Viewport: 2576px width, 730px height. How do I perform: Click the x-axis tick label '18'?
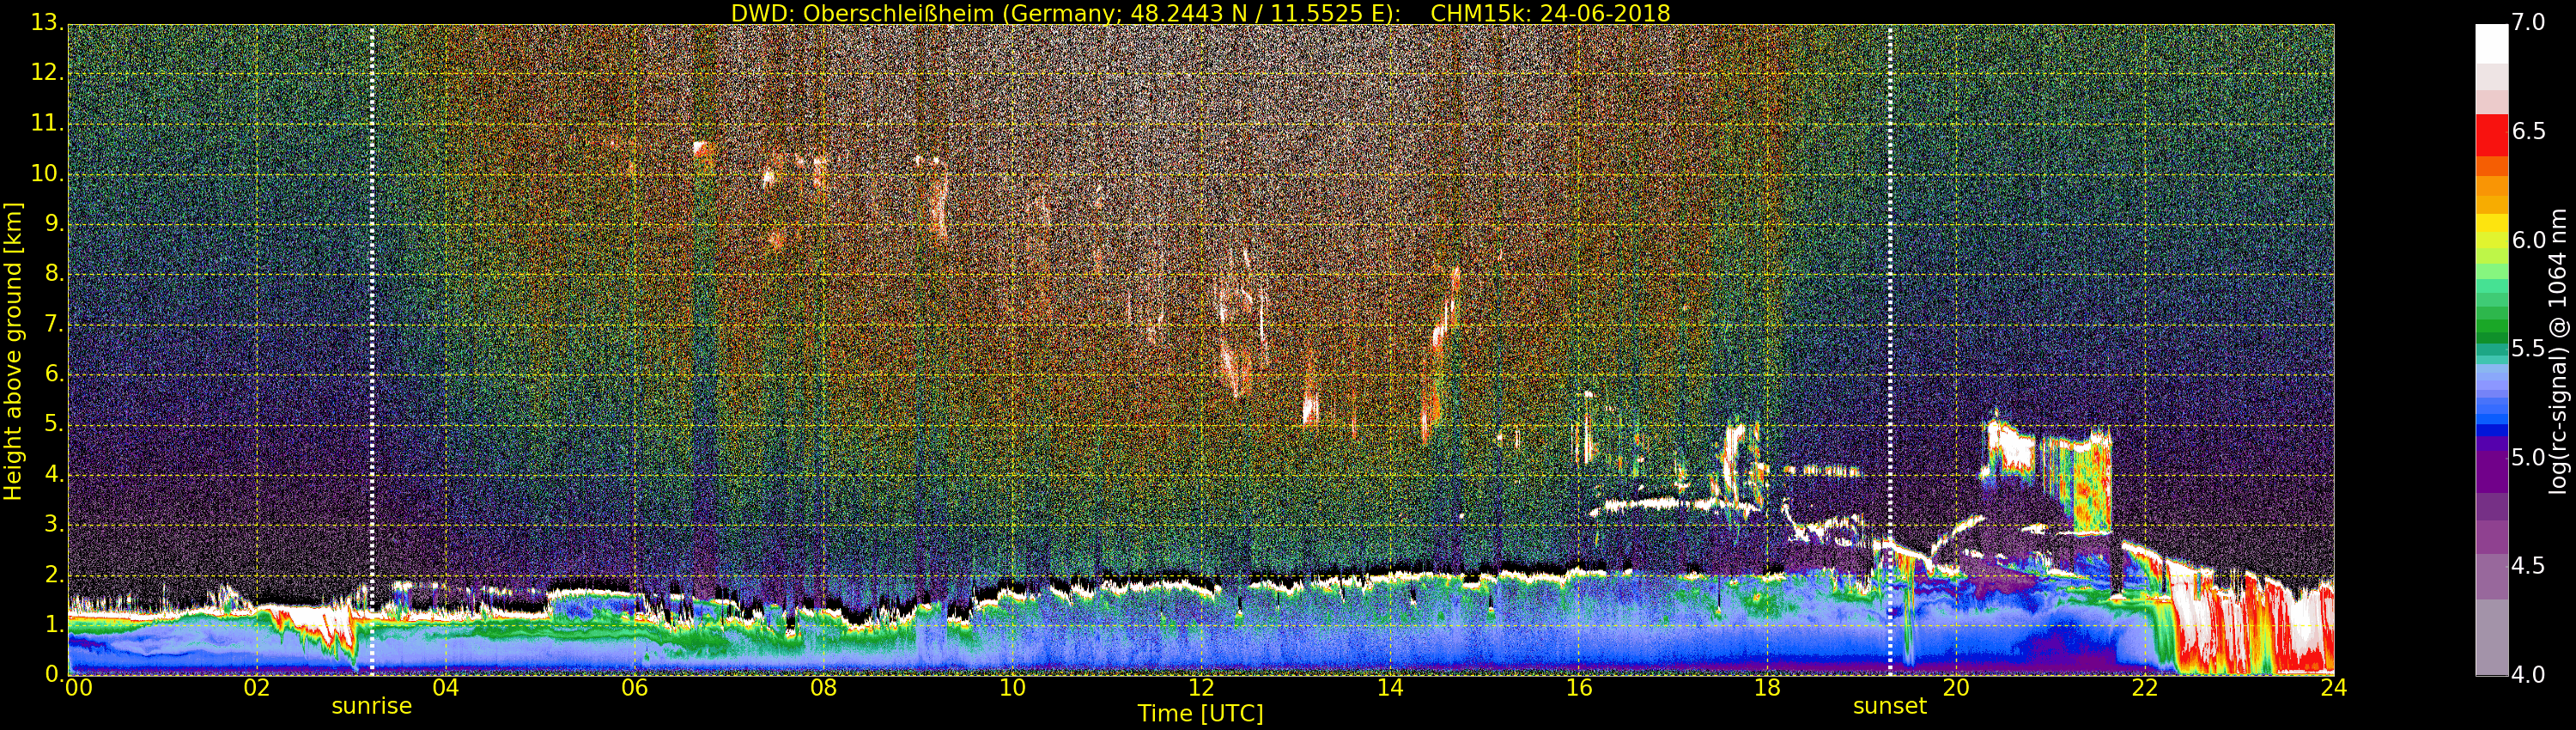(1768, 687)
